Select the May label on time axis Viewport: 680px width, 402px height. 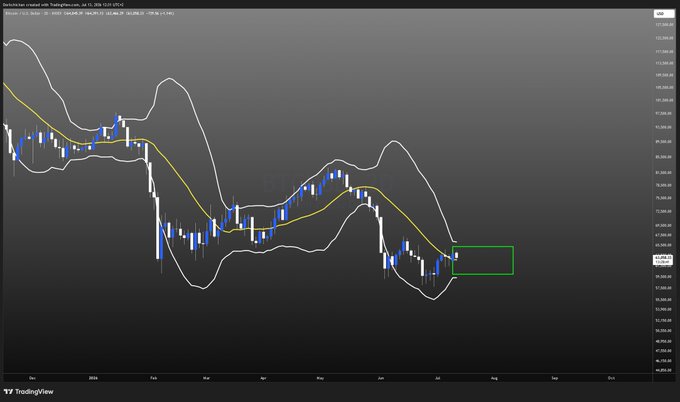tap(320, 378)
